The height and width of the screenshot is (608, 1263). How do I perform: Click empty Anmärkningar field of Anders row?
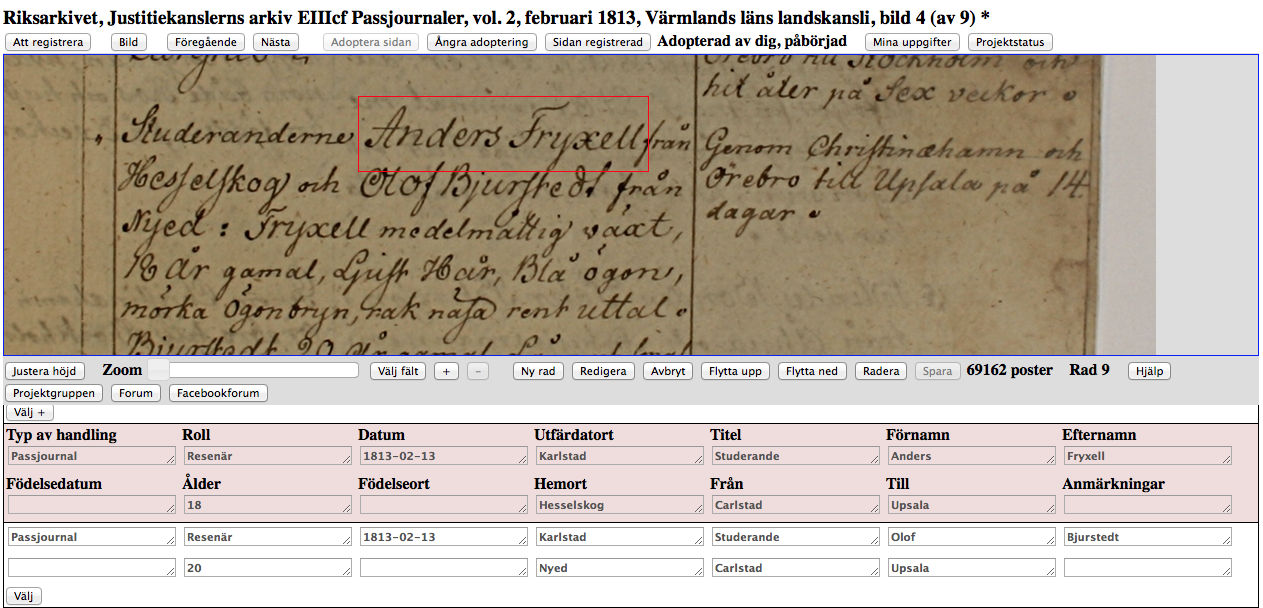(1148, 505)
